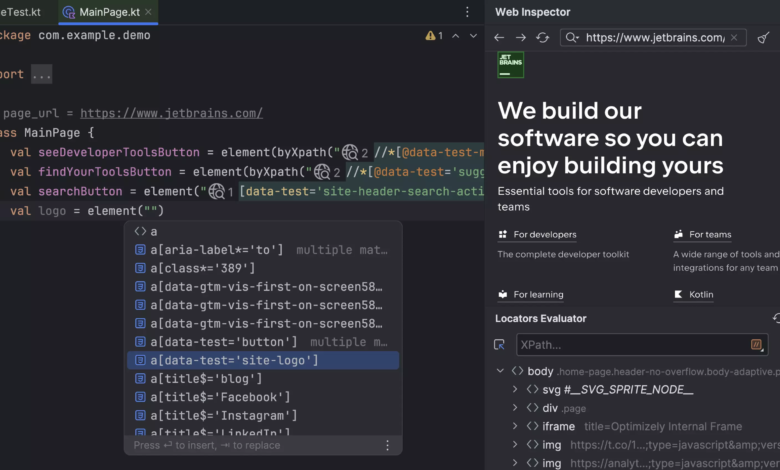Choose a[title$='Instagram'] completion item
Image resolution: width=780 pixels, height=470 pixels.
click(x=263, y=416)
